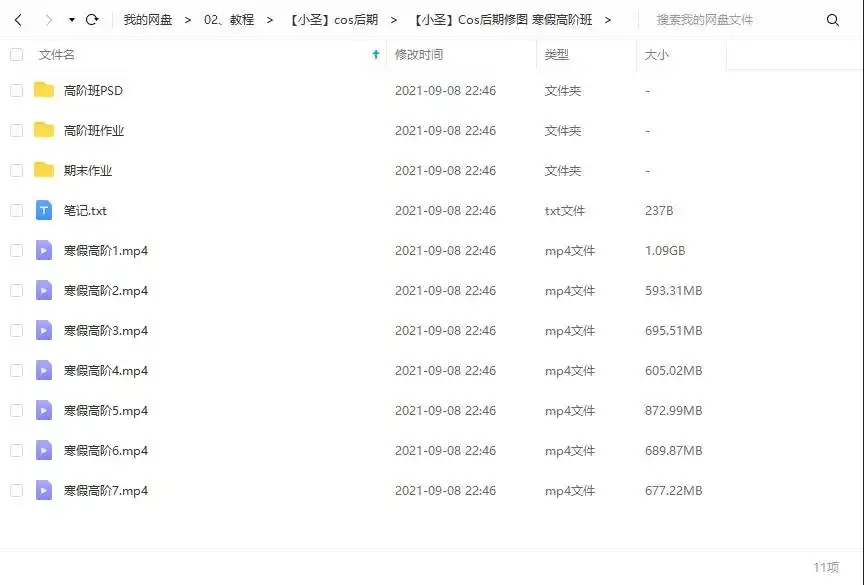
Task: Click the video icon for 寒假高阶7.mp4
Action: click(42, 490)
